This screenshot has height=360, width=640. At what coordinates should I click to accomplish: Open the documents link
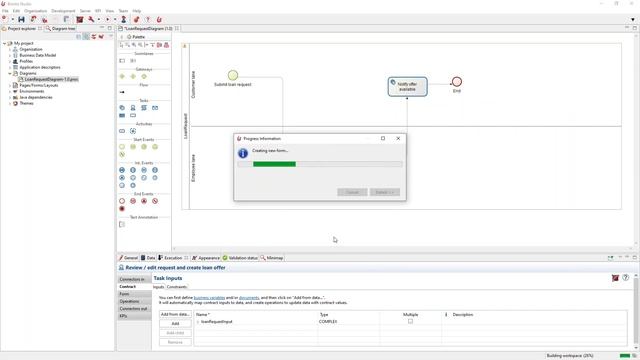(x=249, y=298)
